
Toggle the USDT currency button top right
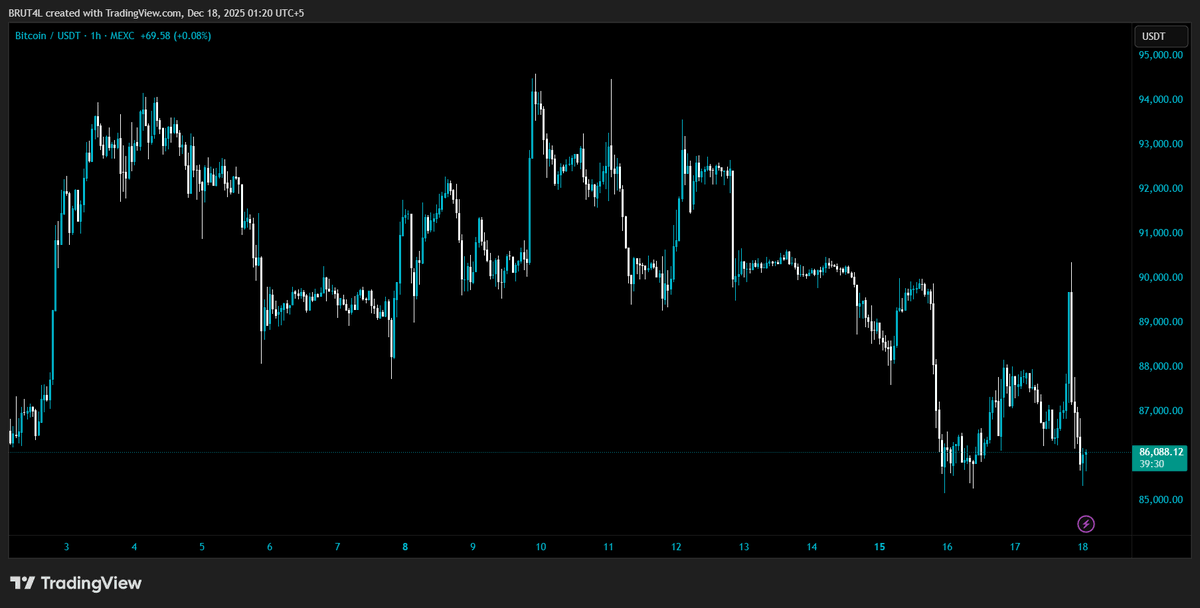1160,35
